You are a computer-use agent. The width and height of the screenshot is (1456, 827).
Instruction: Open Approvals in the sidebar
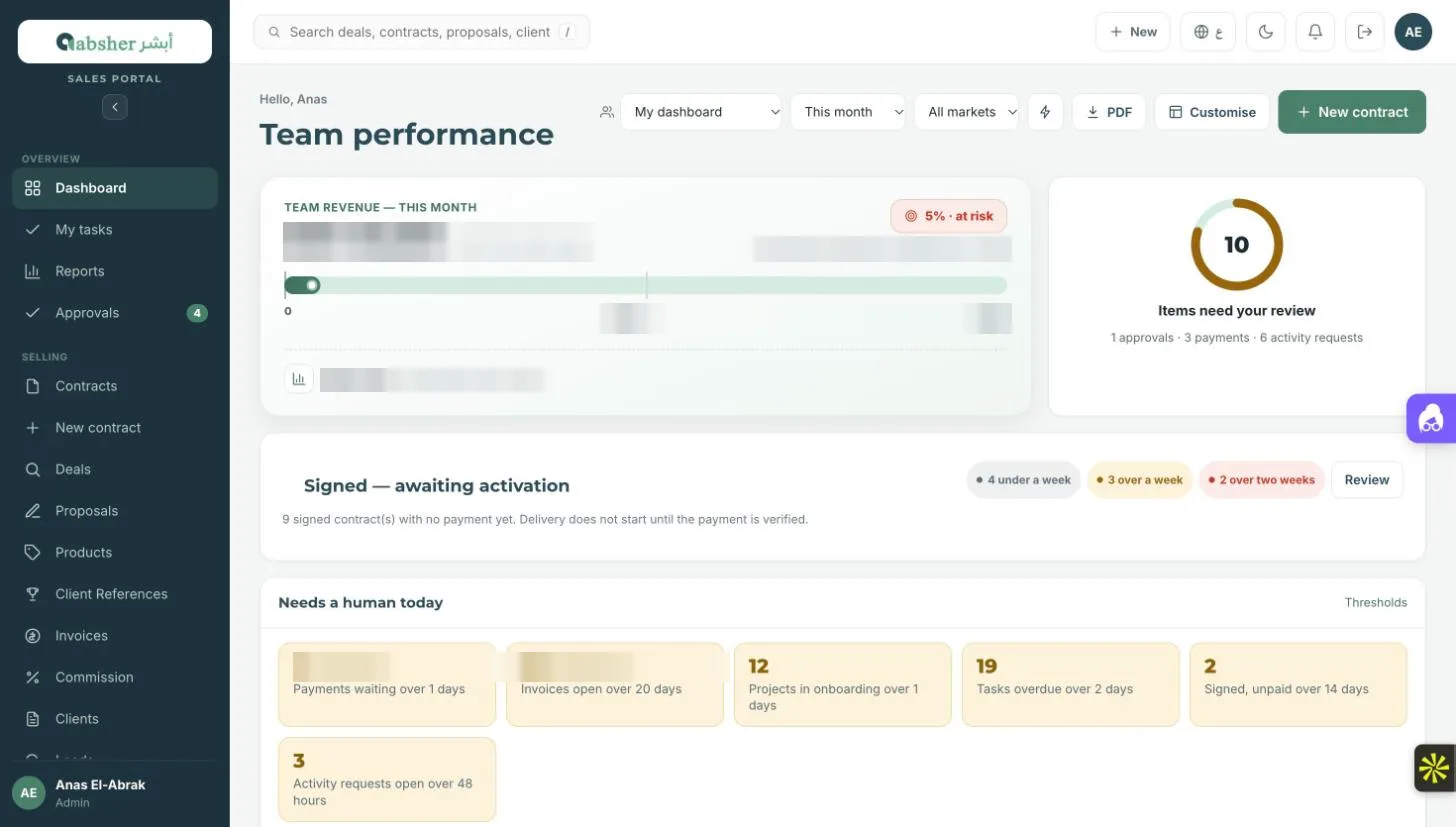(x=115, y=313)
